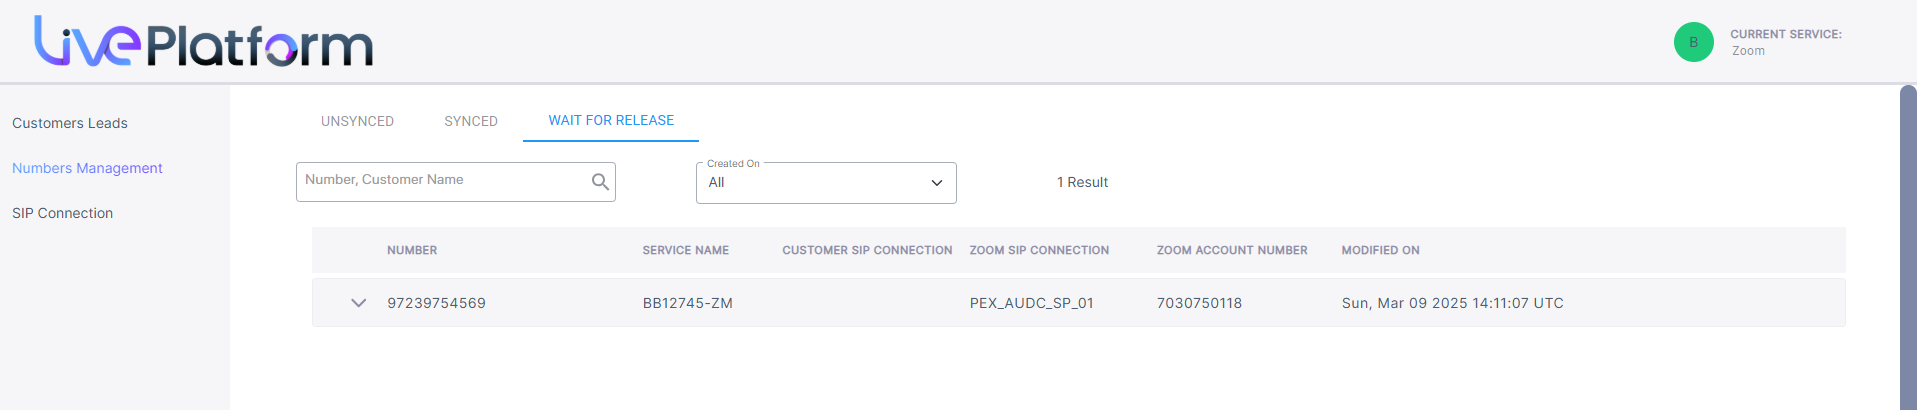Select the WAIT FOR RELEASE tab
The height and width of the screenshot is (410, 1917).
point(611,120)
